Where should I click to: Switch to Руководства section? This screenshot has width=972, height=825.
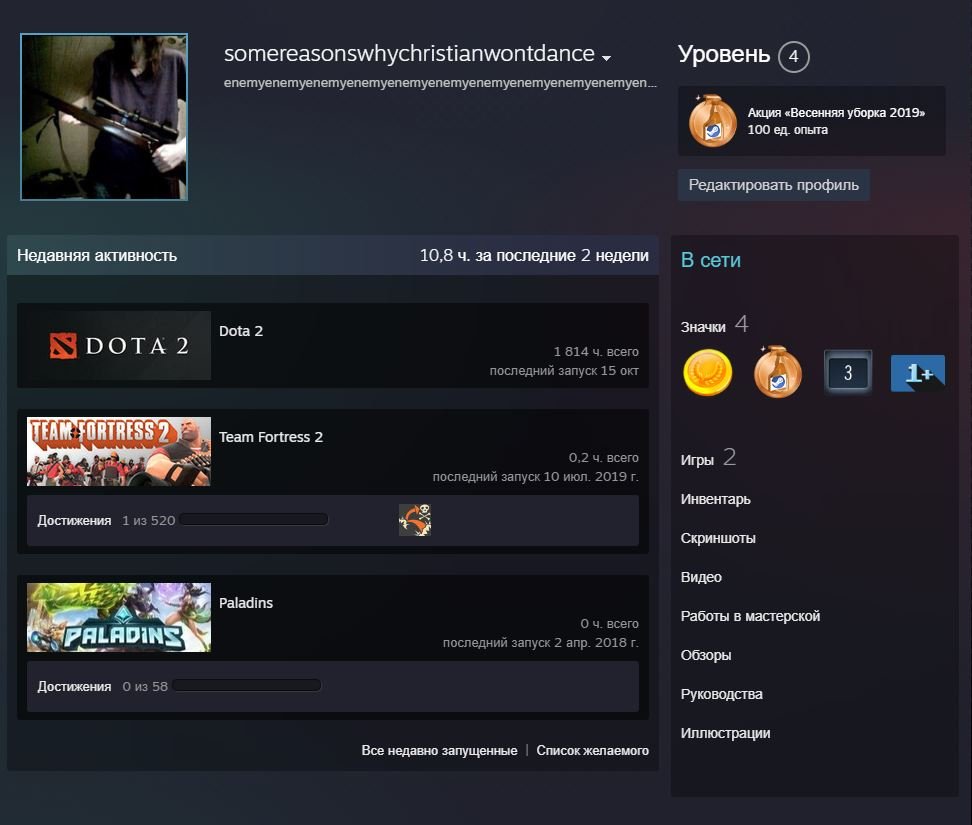coord(723,694)
